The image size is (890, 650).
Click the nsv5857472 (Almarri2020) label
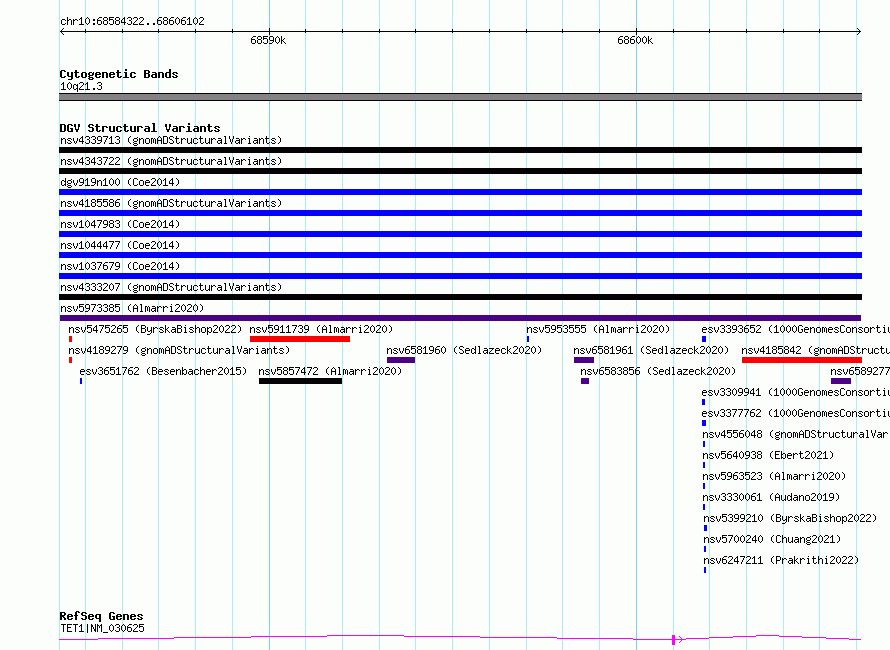coord(330,371)
